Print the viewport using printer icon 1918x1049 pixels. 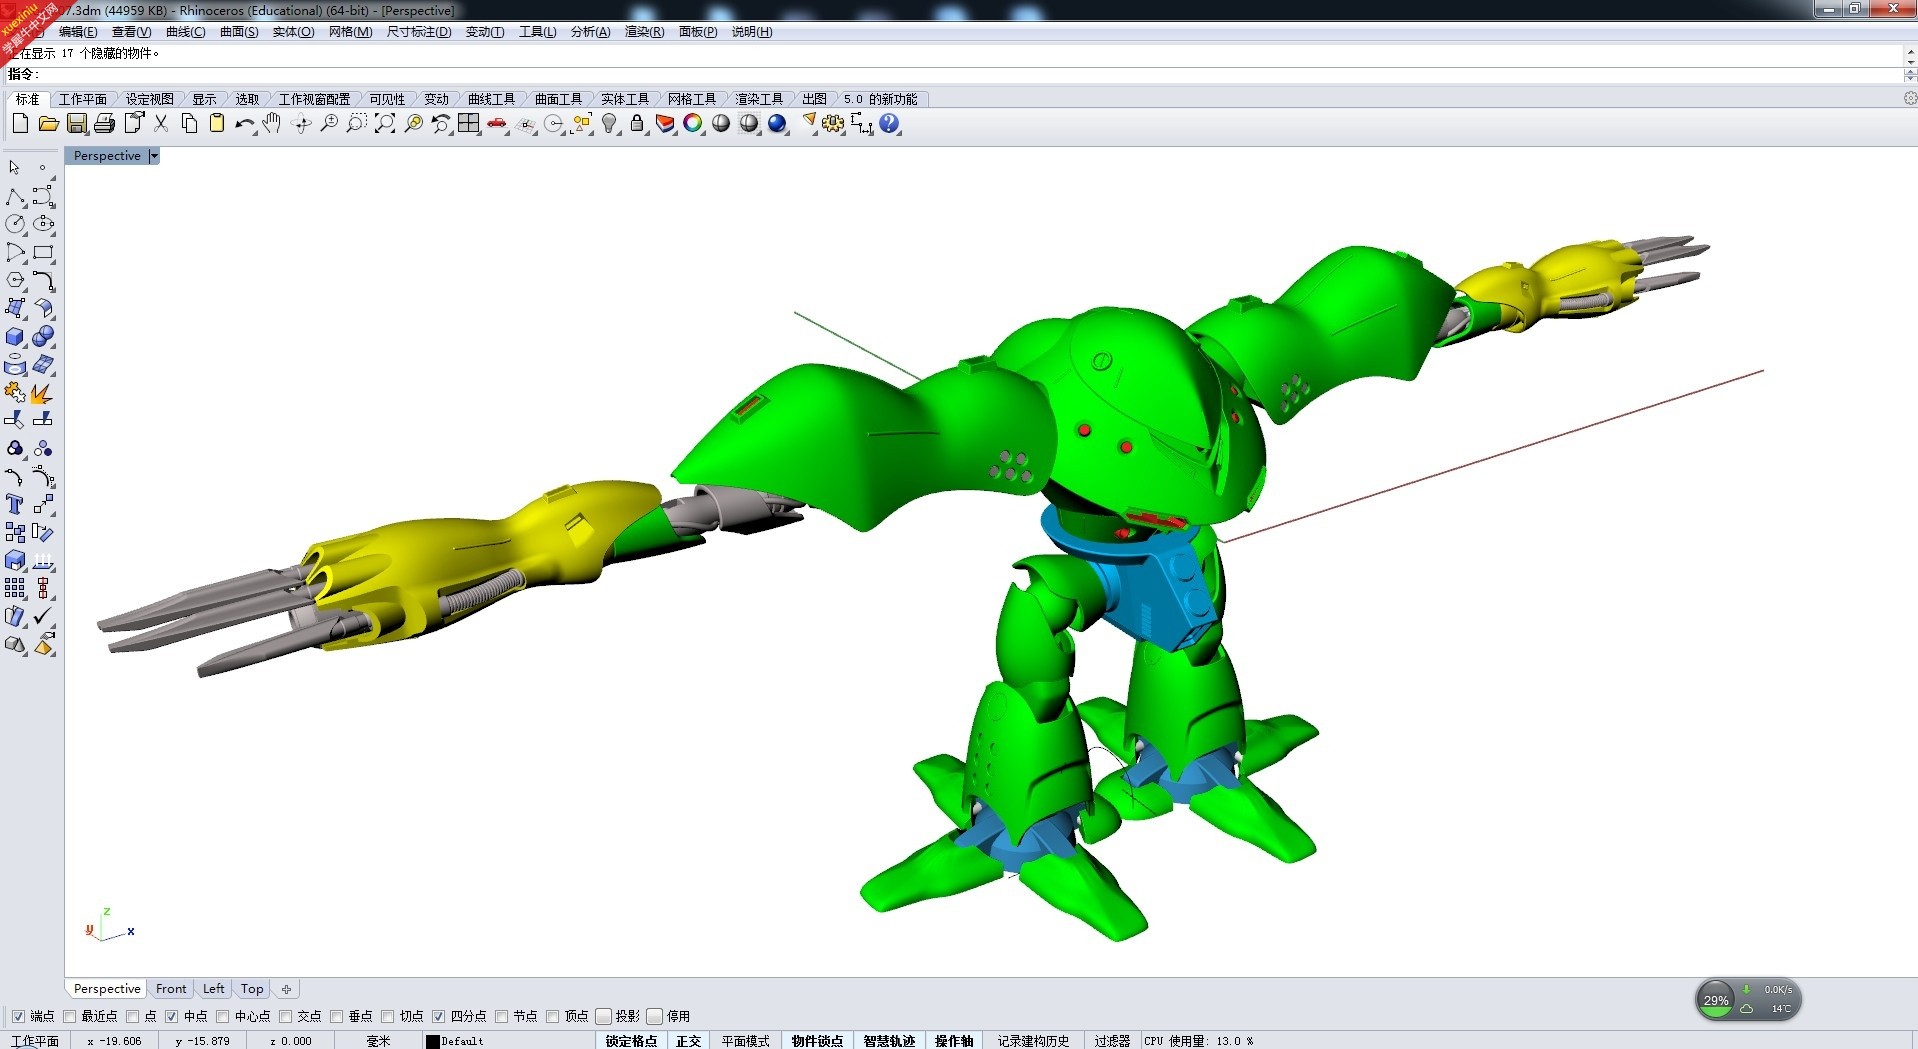[104, 124]
